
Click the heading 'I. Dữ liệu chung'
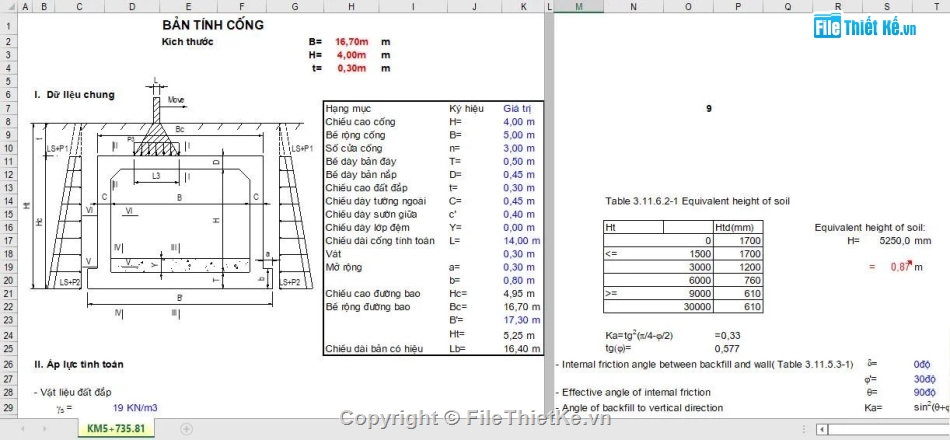(75, 95)
